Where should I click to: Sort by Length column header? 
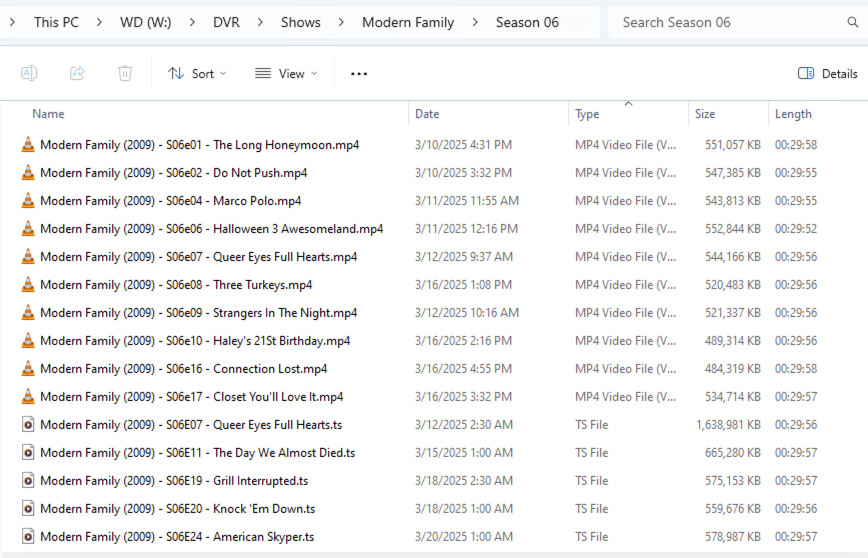click(x=793, y=113)
